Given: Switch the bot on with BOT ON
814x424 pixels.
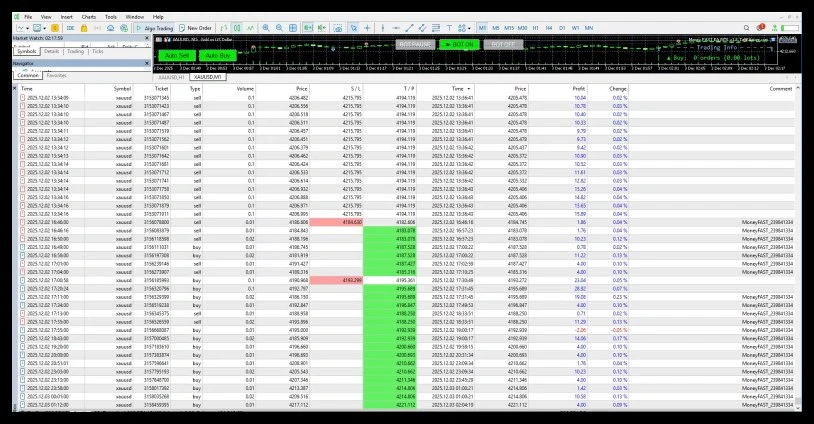Looking at the screenshot, I should [455, 45].
